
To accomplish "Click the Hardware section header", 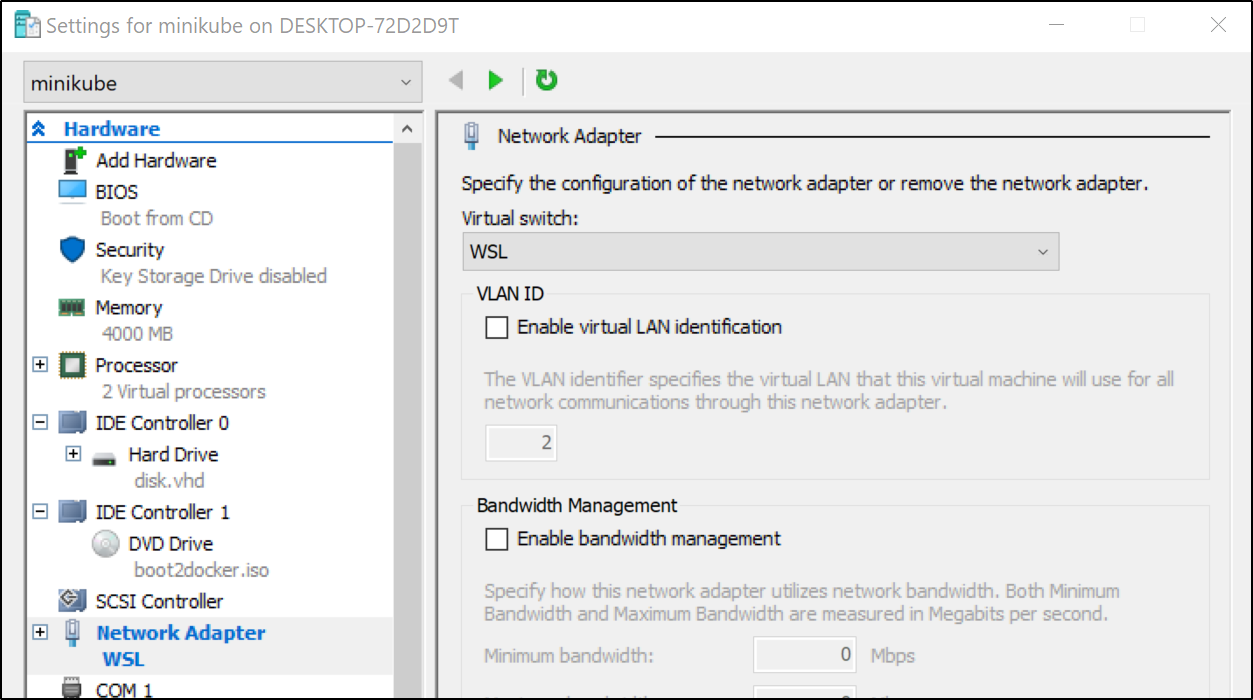I will (x=112, y=129).
